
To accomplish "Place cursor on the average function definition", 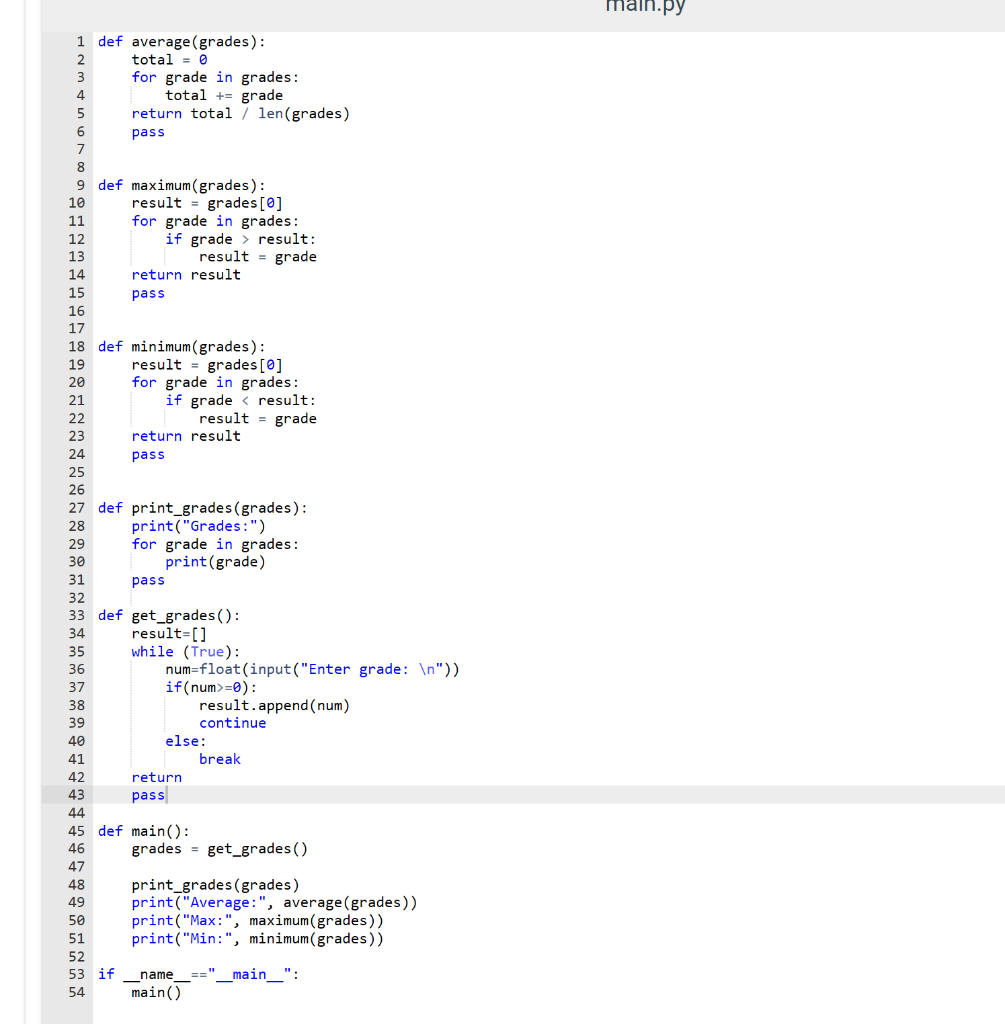I will [180, 41].
